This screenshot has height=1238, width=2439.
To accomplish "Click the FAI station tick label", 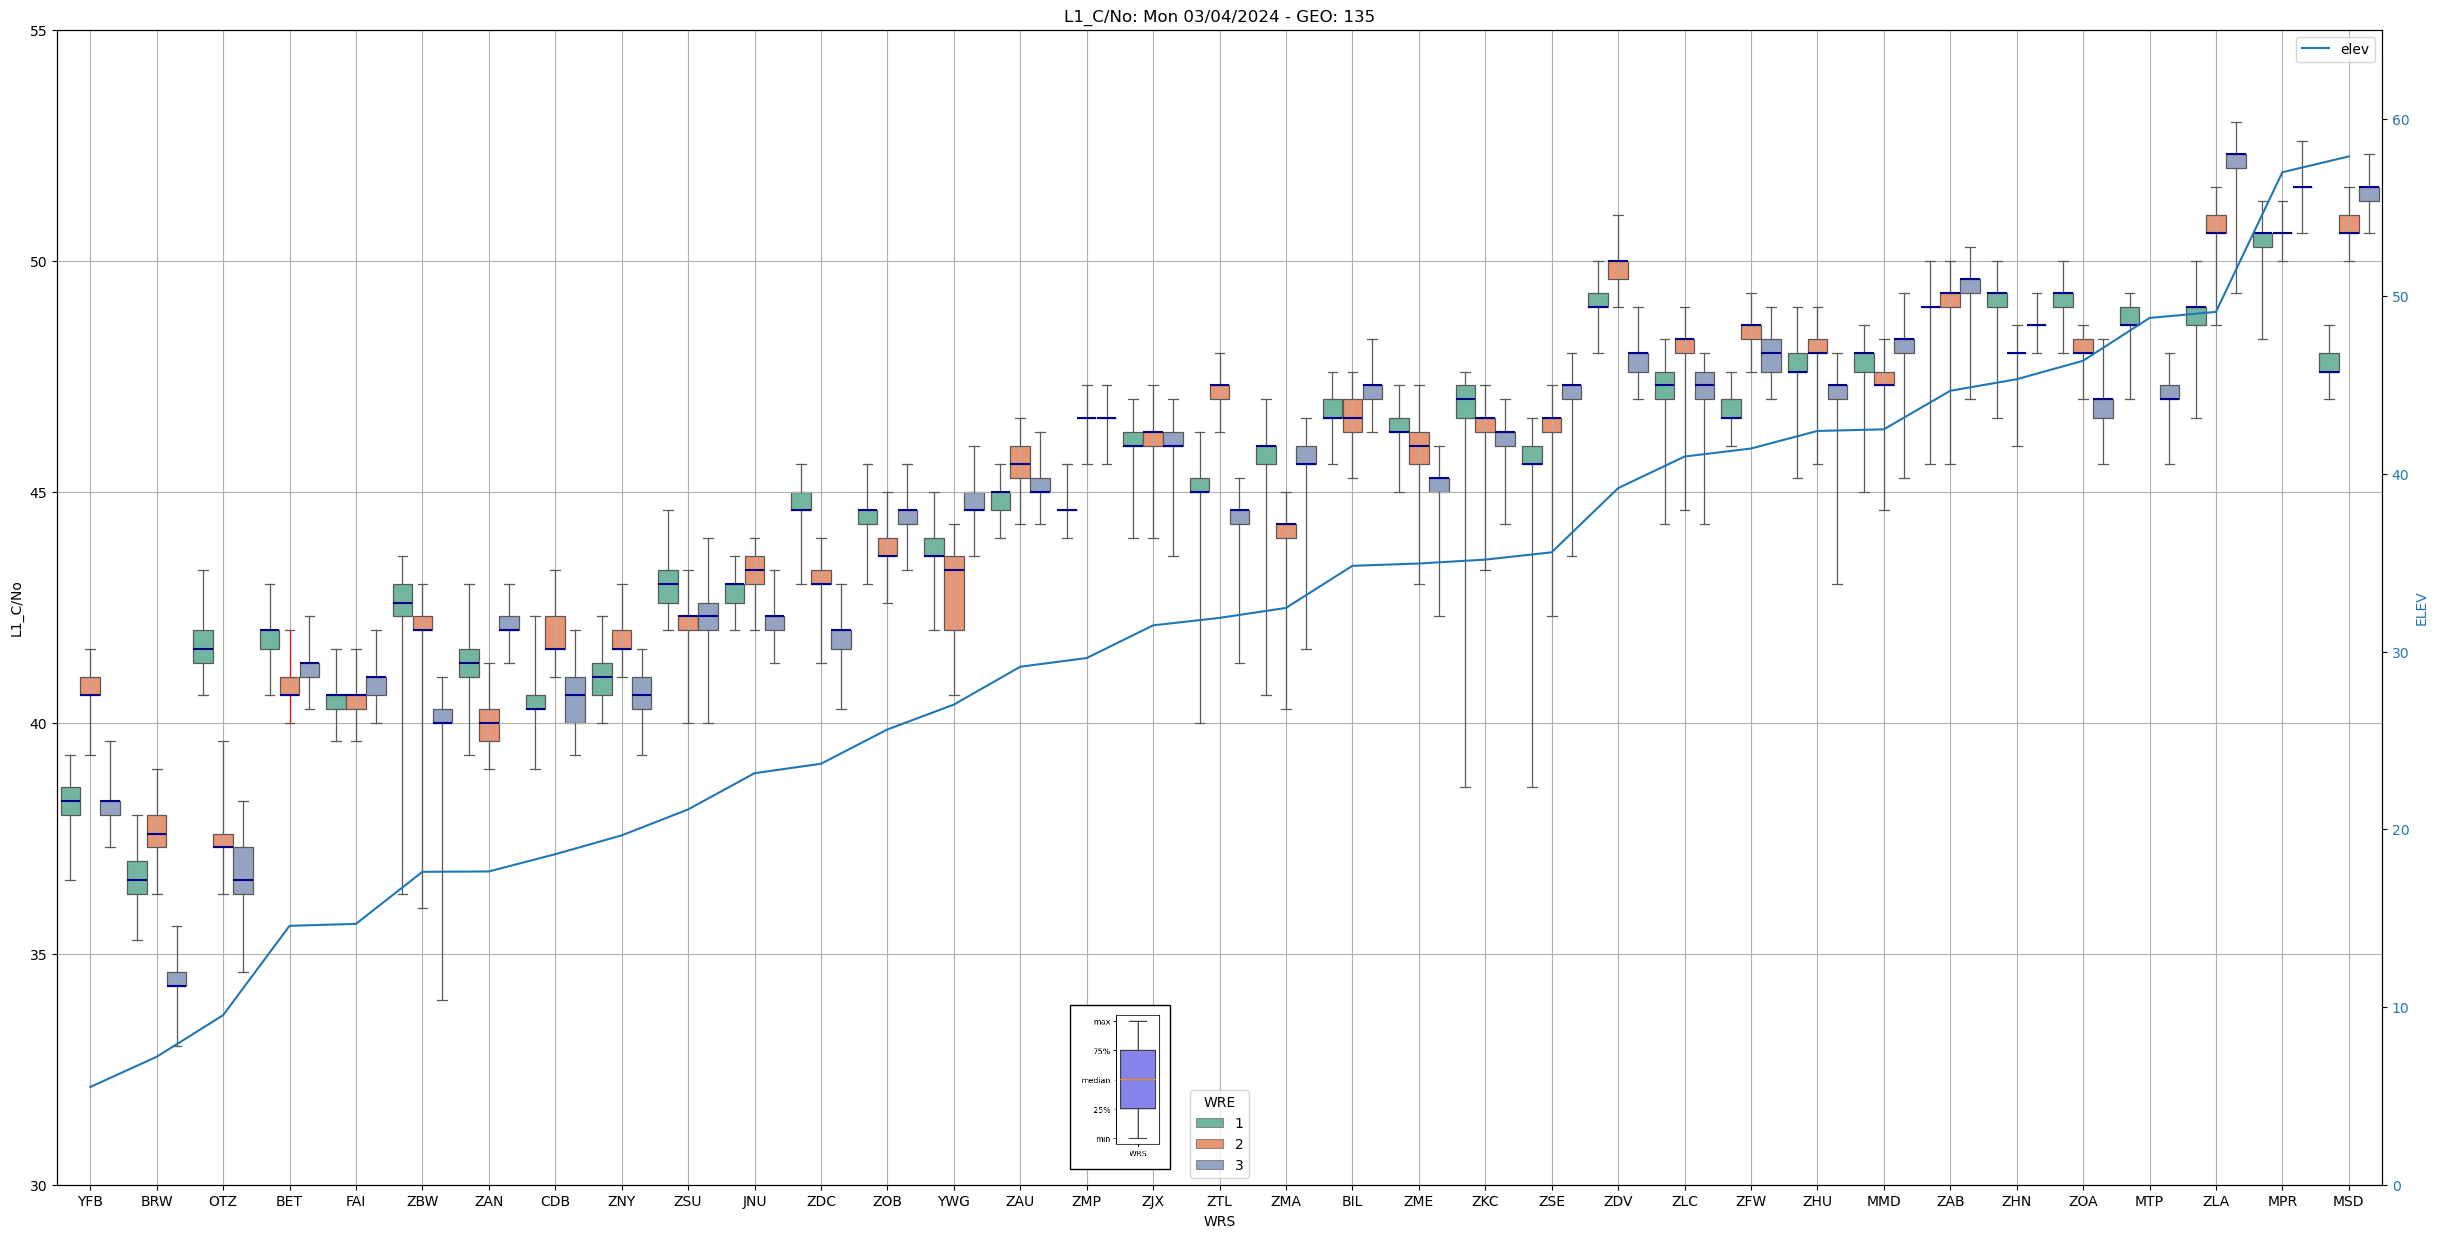I will (x=355, y=1201).
